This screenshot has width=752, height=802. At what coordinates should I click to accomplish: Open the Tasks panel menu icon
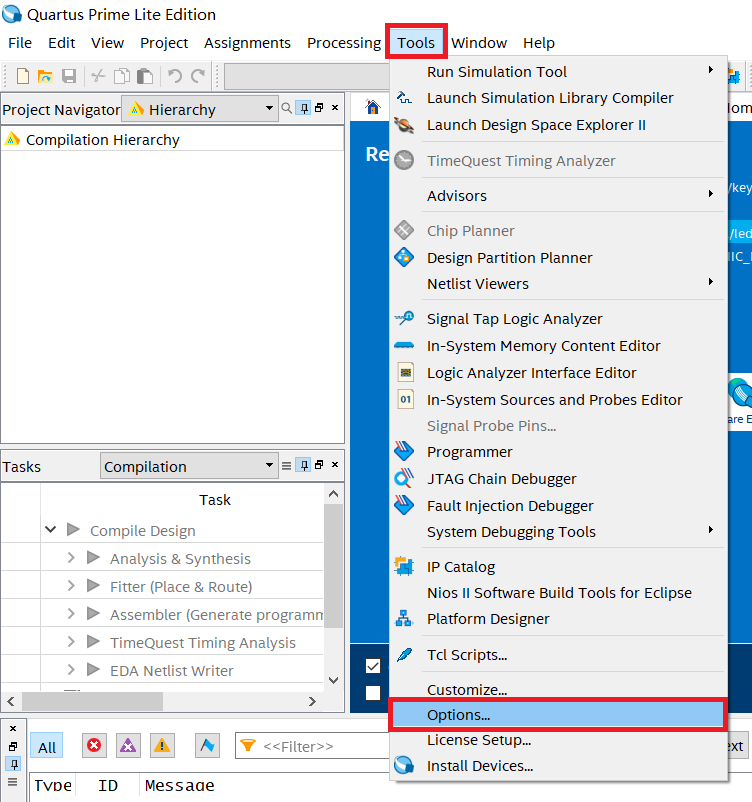click(x=286, y=465)
